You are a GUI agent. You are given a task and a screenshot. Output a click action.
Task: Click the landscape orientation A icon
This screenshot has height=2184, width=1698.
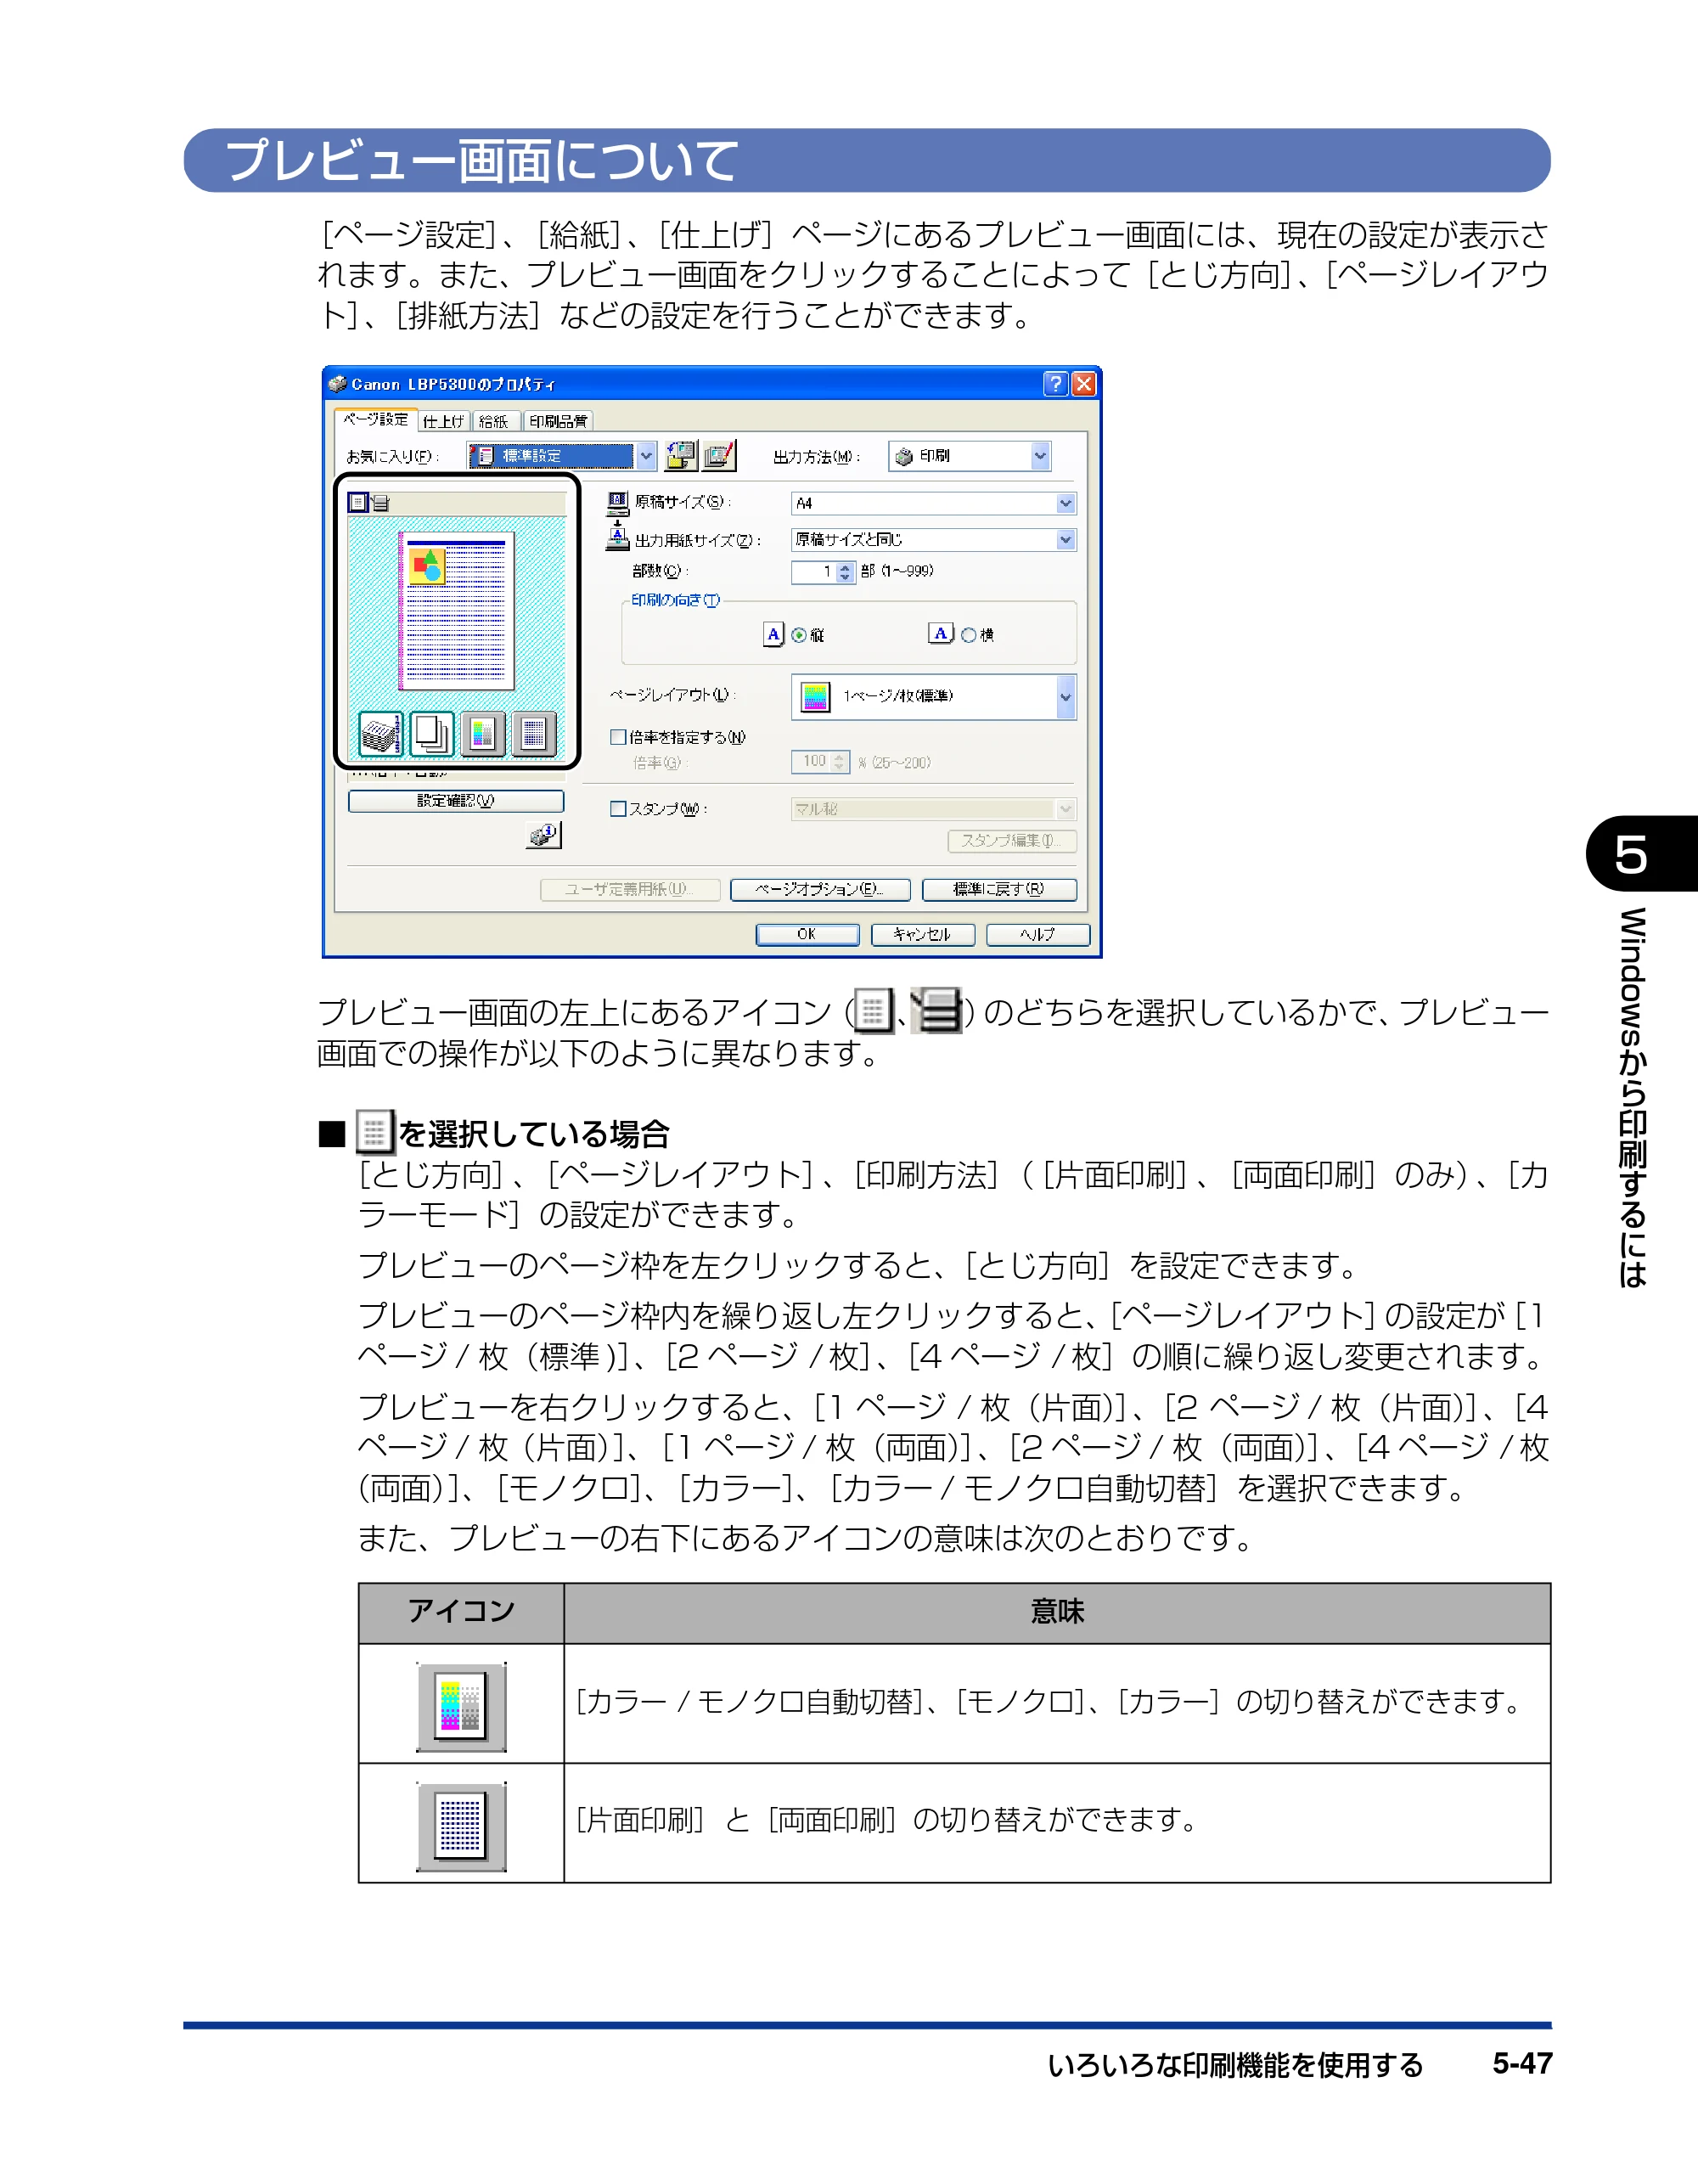pyautogui.click(x=941, y=633)
